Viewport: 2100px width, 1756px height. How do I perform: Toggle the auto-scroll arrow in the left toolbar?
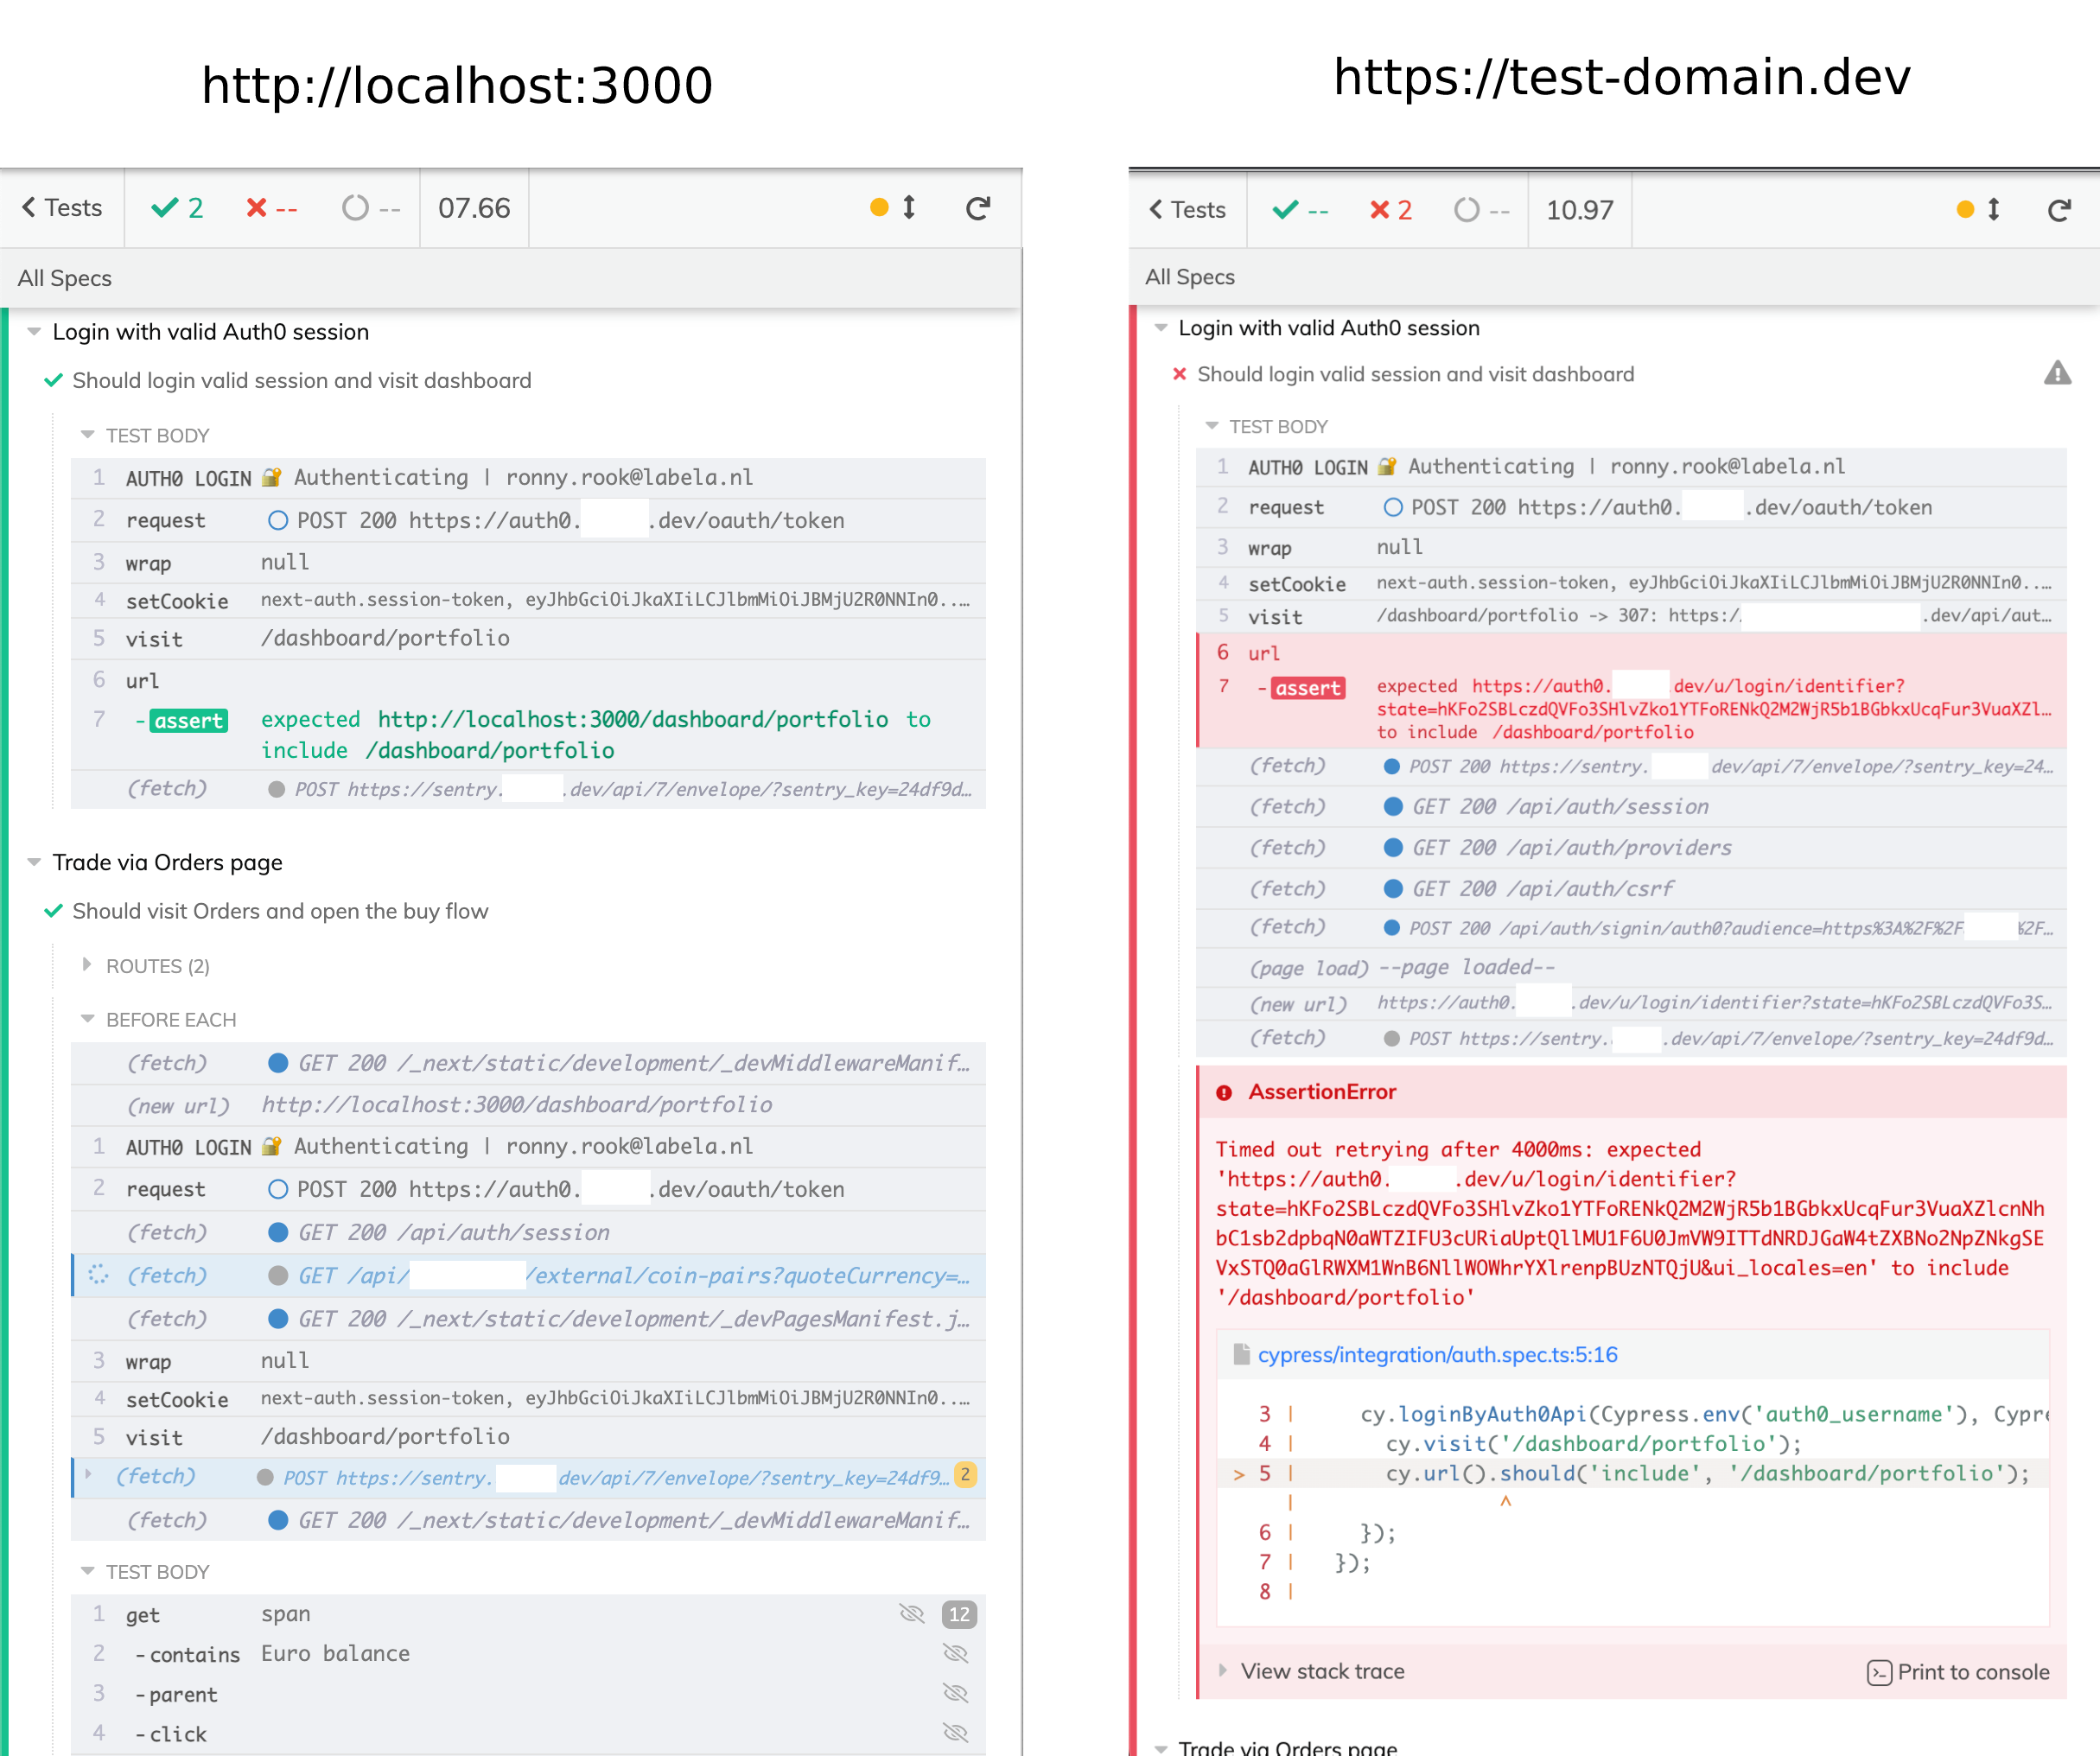tap(908, 208)
